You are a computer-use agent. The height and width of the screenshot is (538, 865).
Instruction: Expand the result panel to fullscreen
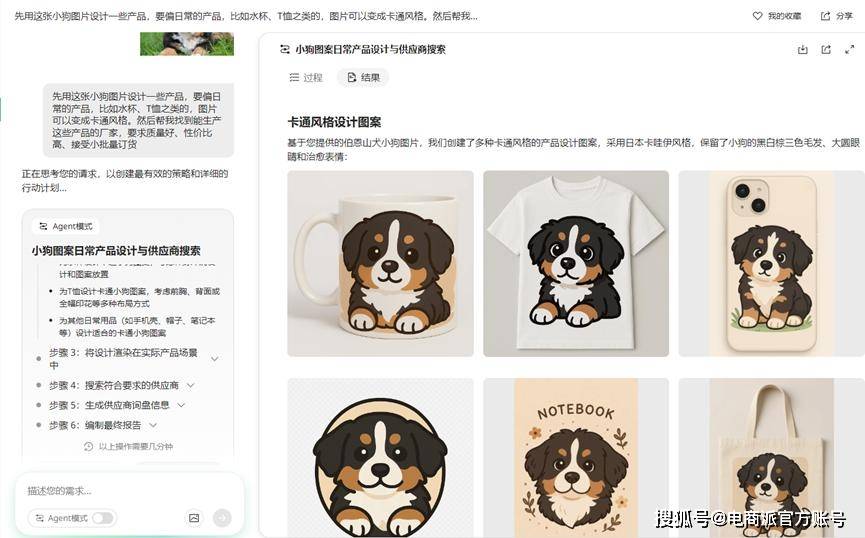coord(850,50)
